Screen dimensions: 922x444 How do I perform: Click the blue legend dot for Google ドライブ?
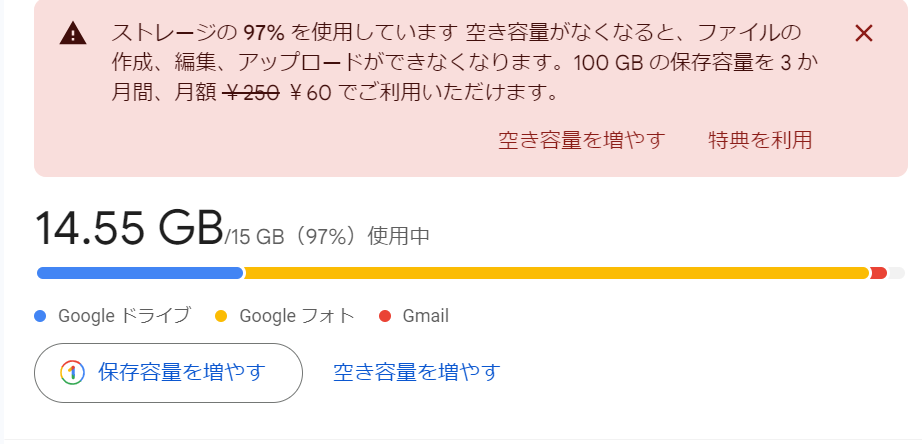41,316
